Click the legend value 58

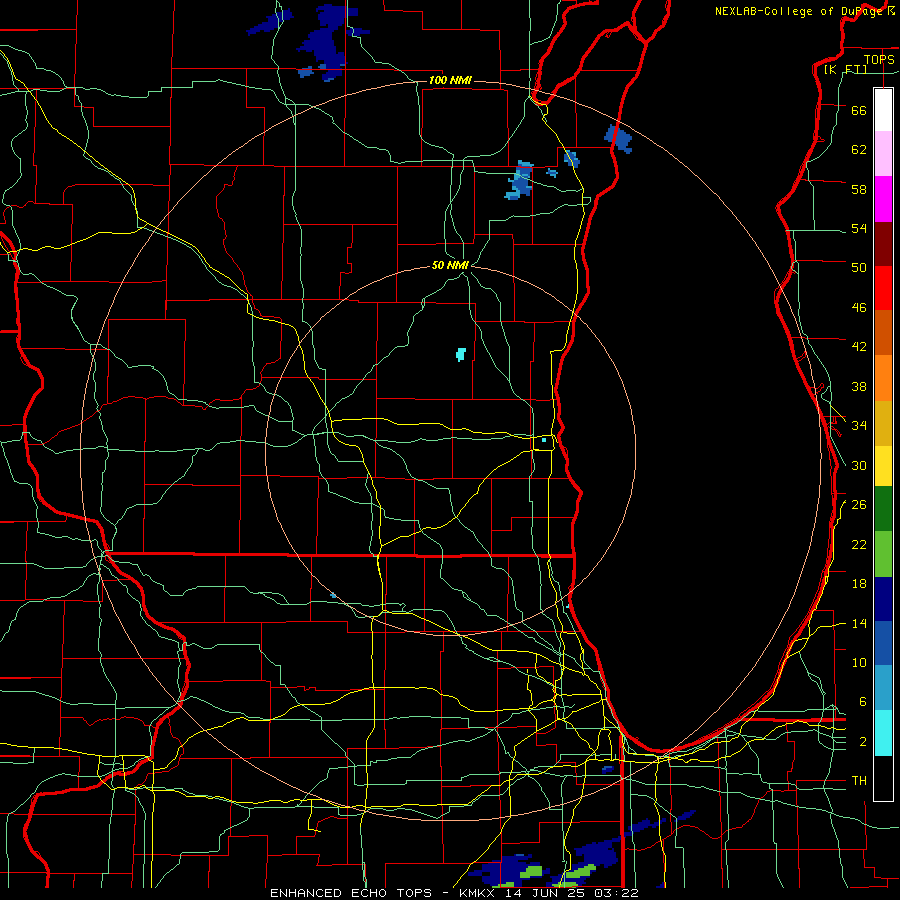tap(859, 189)
